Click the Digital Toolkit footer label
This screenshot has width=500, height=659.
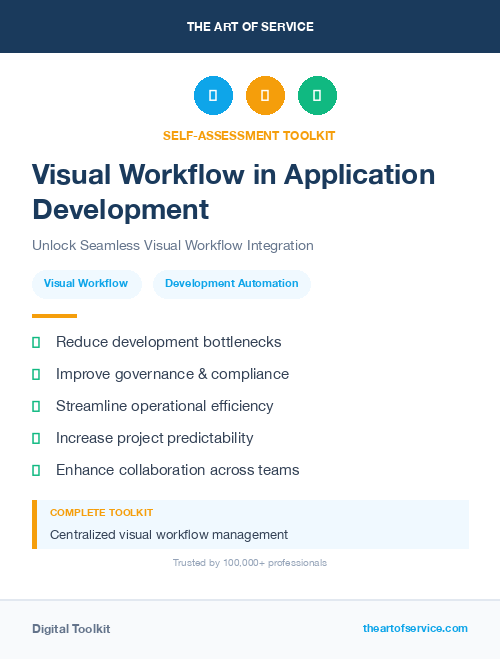(71, 629)
